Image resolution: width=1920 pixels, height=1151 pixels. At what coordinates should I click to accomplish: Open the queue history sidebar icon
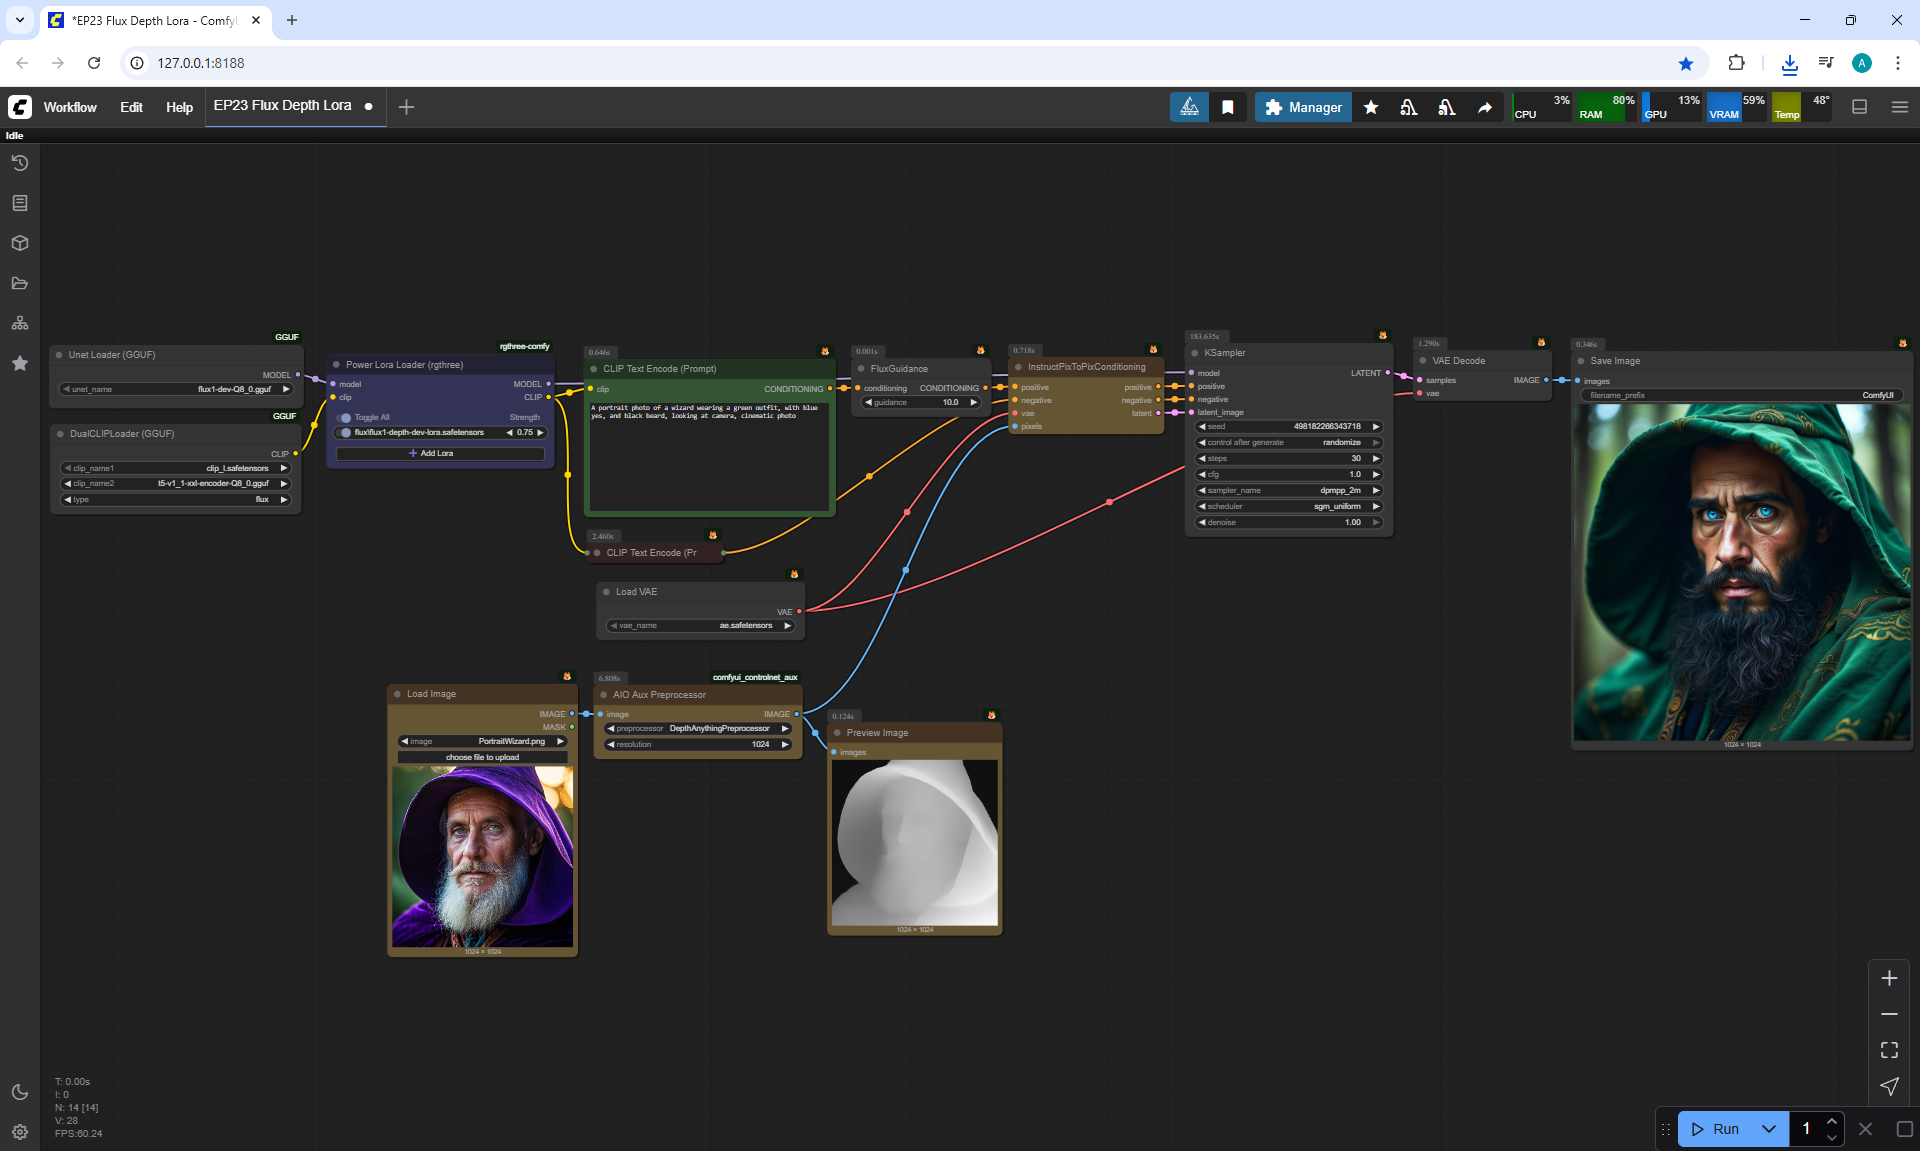[19, 163]
